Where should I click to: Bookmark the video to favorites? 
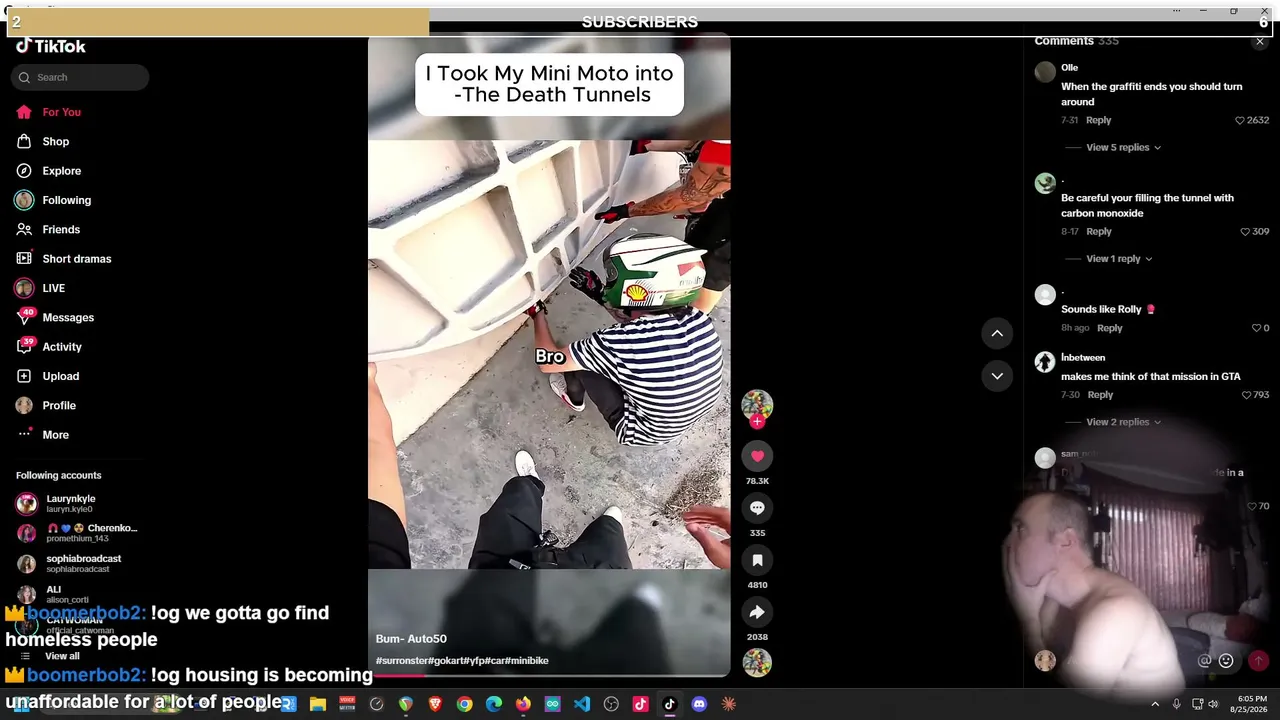tap(757, 560)
